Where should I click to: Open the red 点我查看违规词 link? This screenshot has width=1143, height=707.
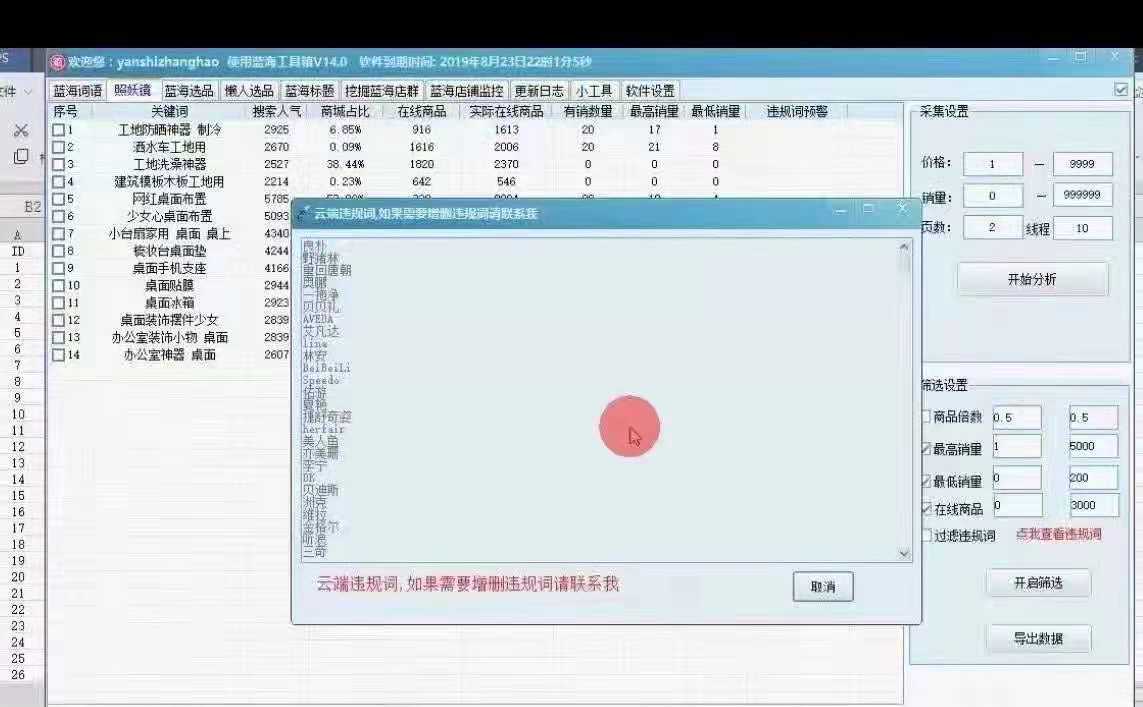[x=1058, y=535]
